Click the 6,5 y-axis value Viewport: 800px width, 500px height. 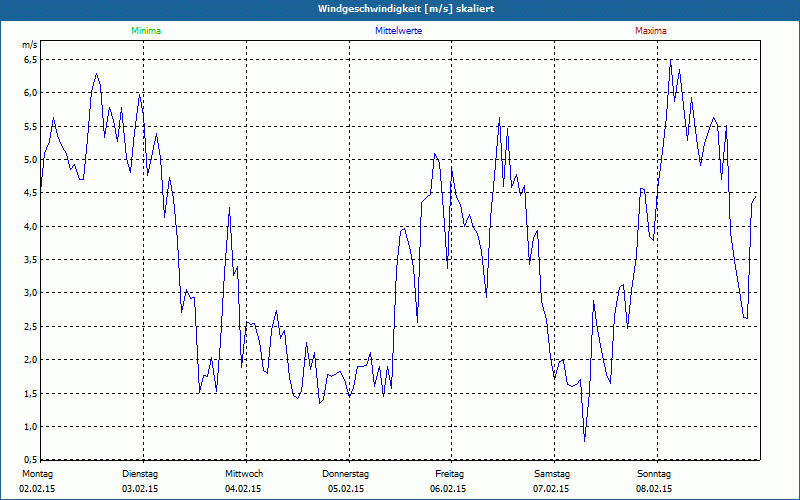pos(30,60)
